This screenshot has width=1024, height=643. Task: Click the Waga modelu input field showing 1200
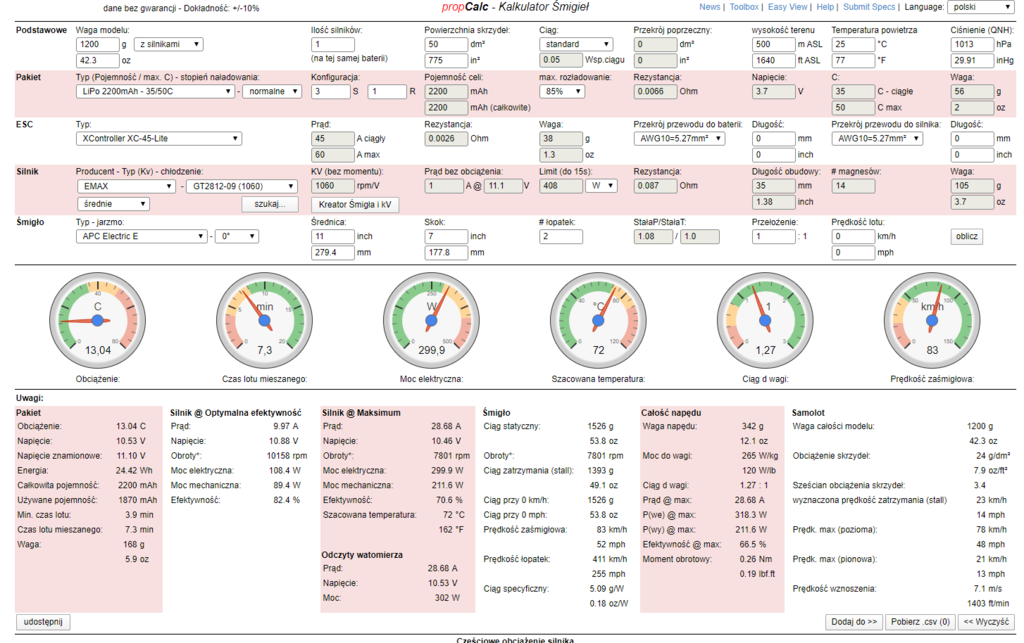coord(98,44)
